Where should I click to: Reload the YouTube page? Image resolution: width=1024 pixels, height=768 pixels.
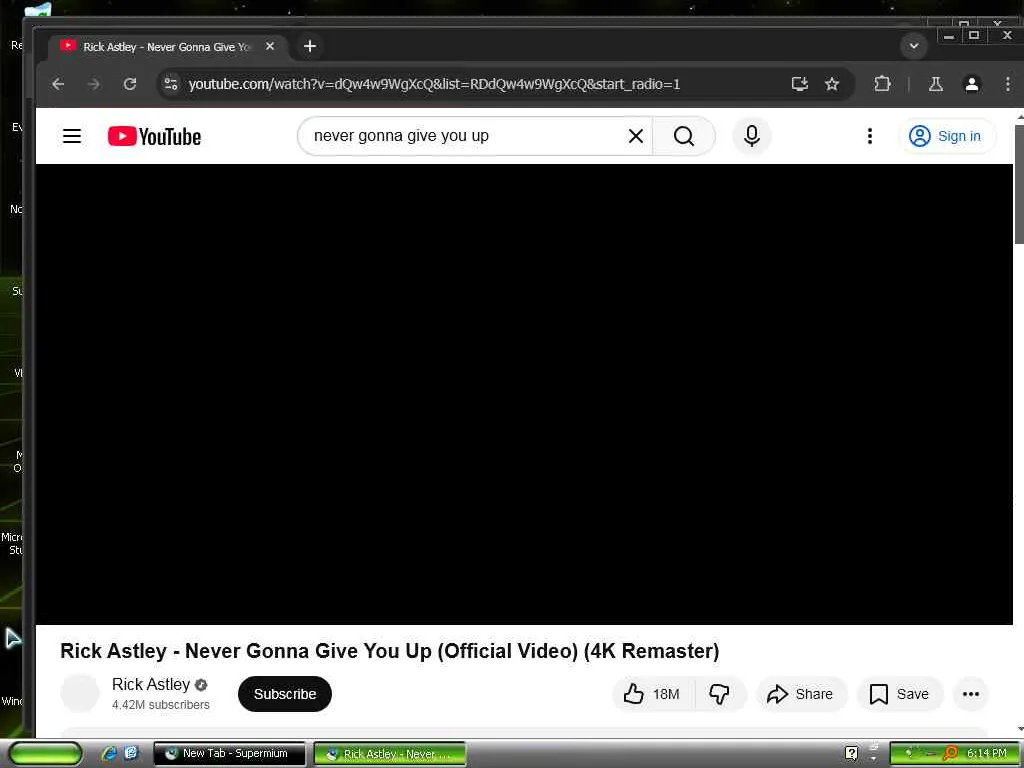130,84
